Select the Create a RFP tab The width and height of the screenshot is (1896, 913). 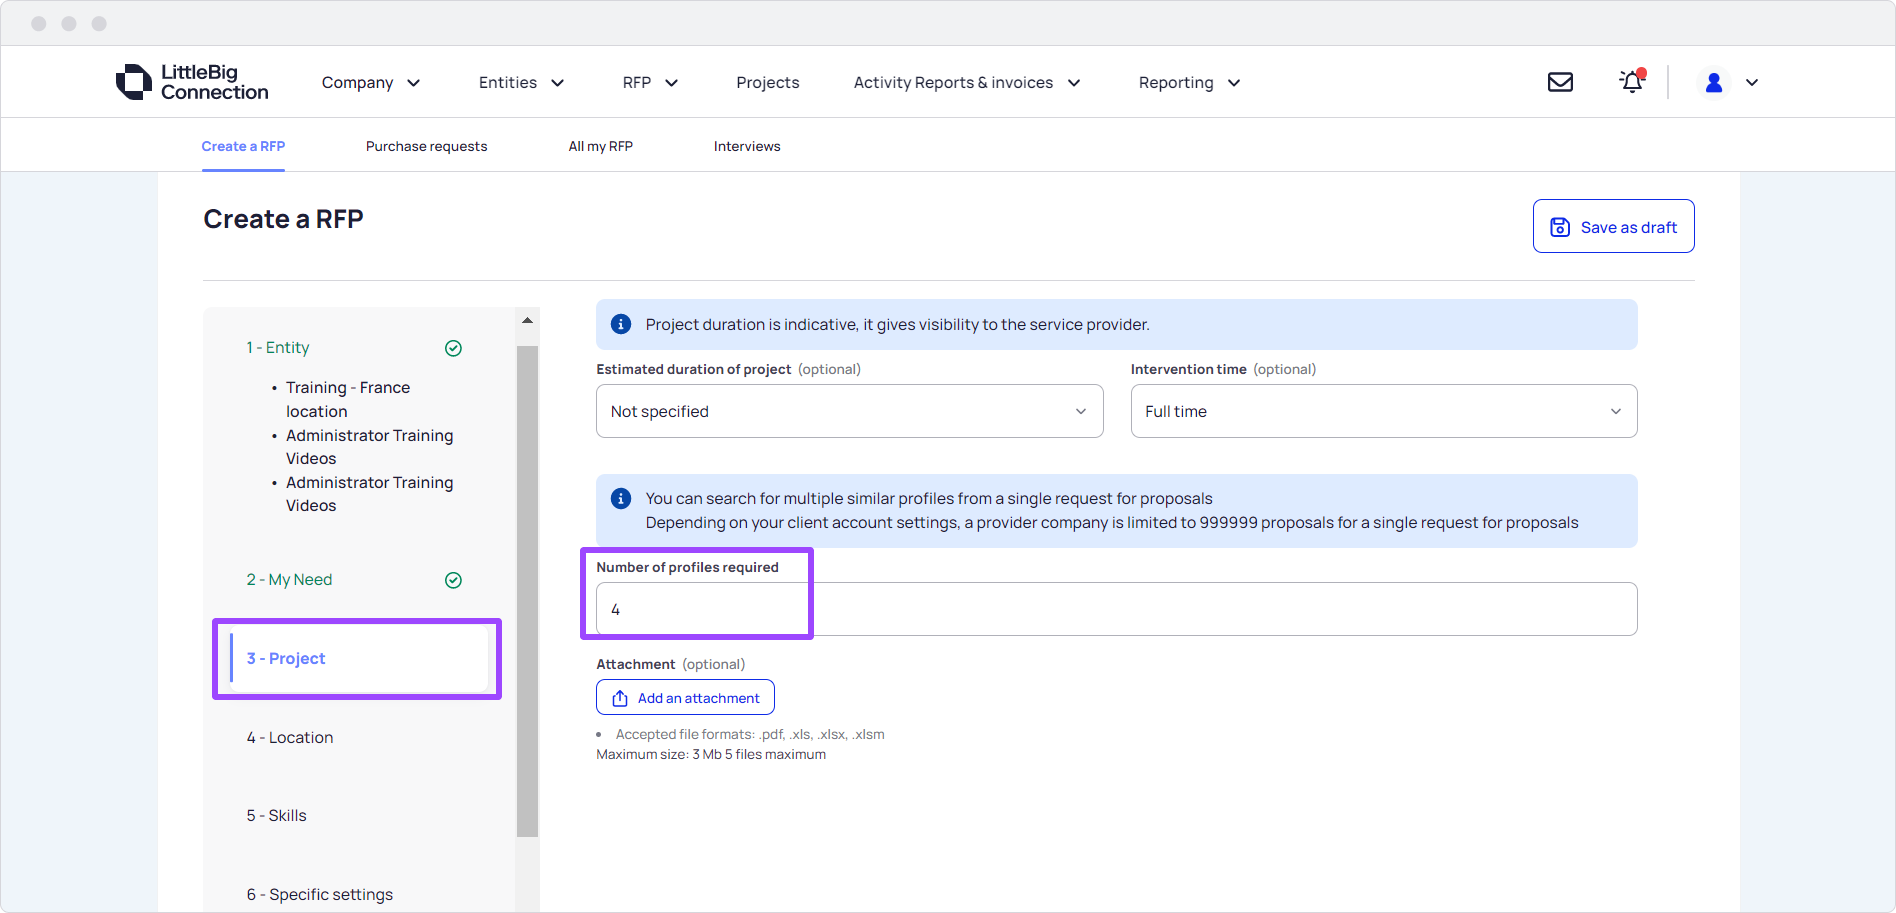click(x=243, y=146)
